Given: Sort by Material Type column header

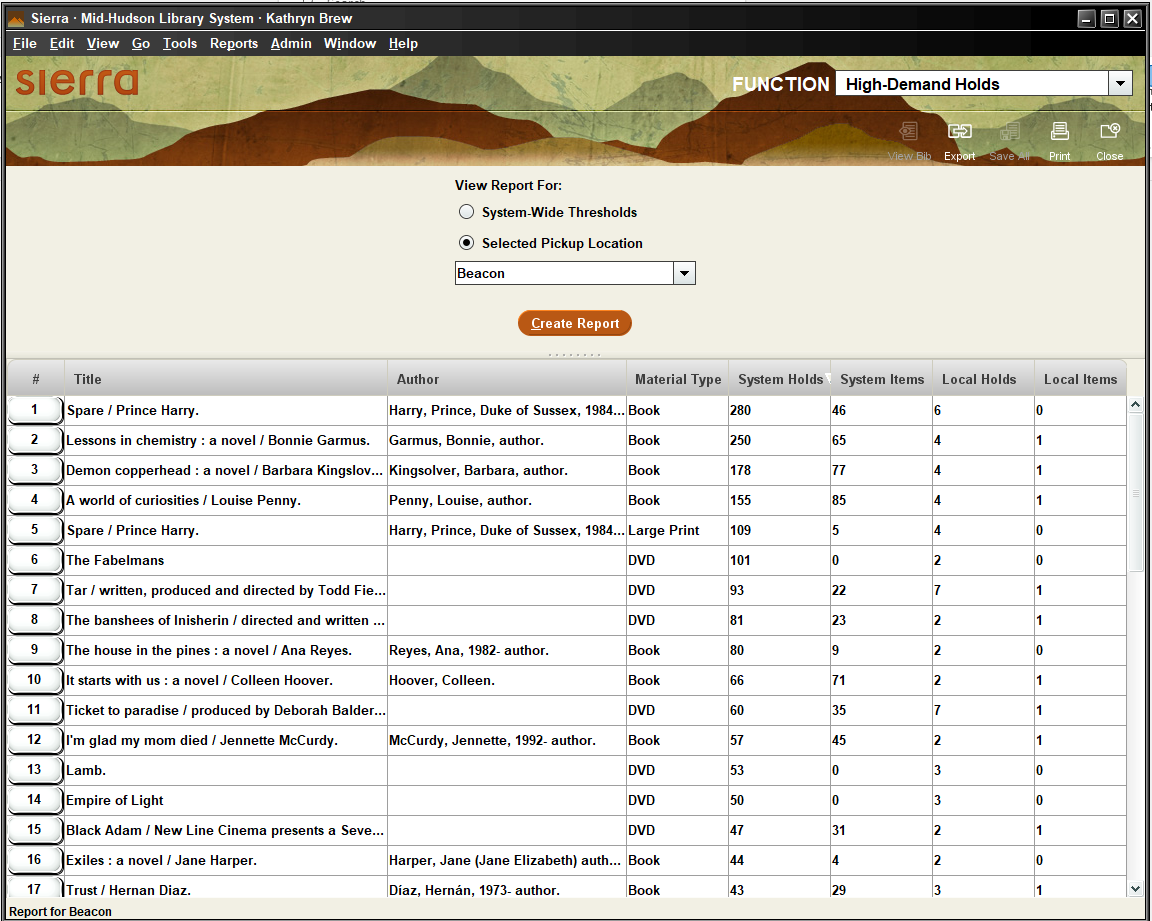Looking at the screenshot, I should (677, 379).
